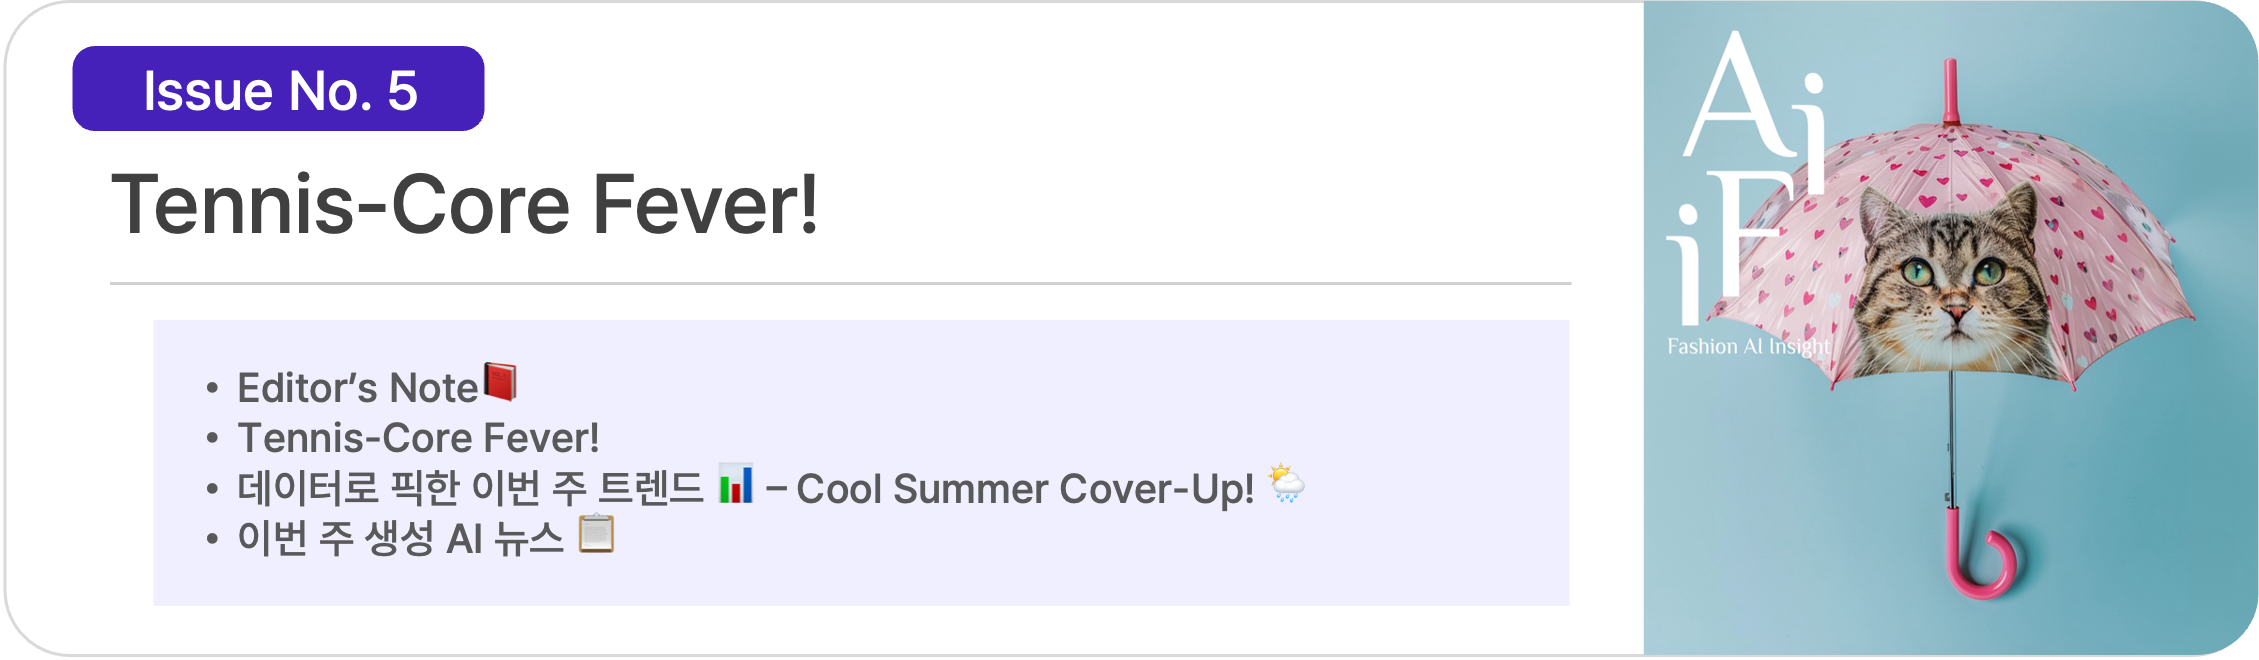Select the large Tennis-Core Fever! headline
The width and height of the screenshot is (2259, 660).
click(465, 205)
